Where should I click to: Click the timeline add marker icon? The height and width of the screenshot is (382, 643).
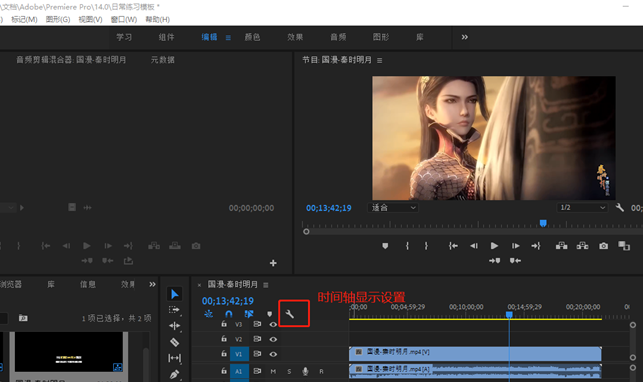[269, 314]
